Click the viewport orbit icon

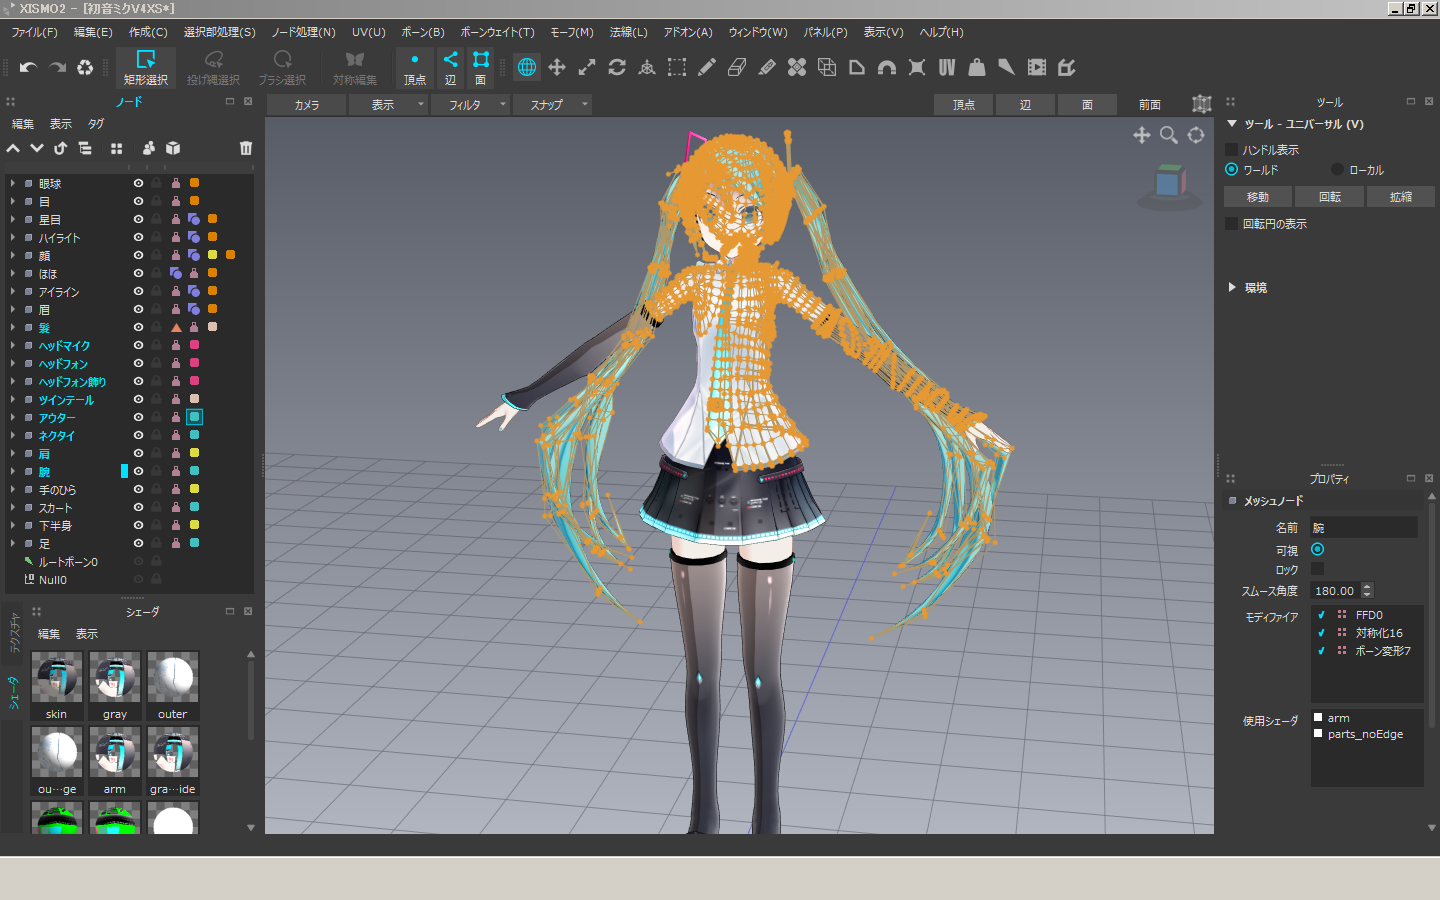click(x=1196, y=135)
